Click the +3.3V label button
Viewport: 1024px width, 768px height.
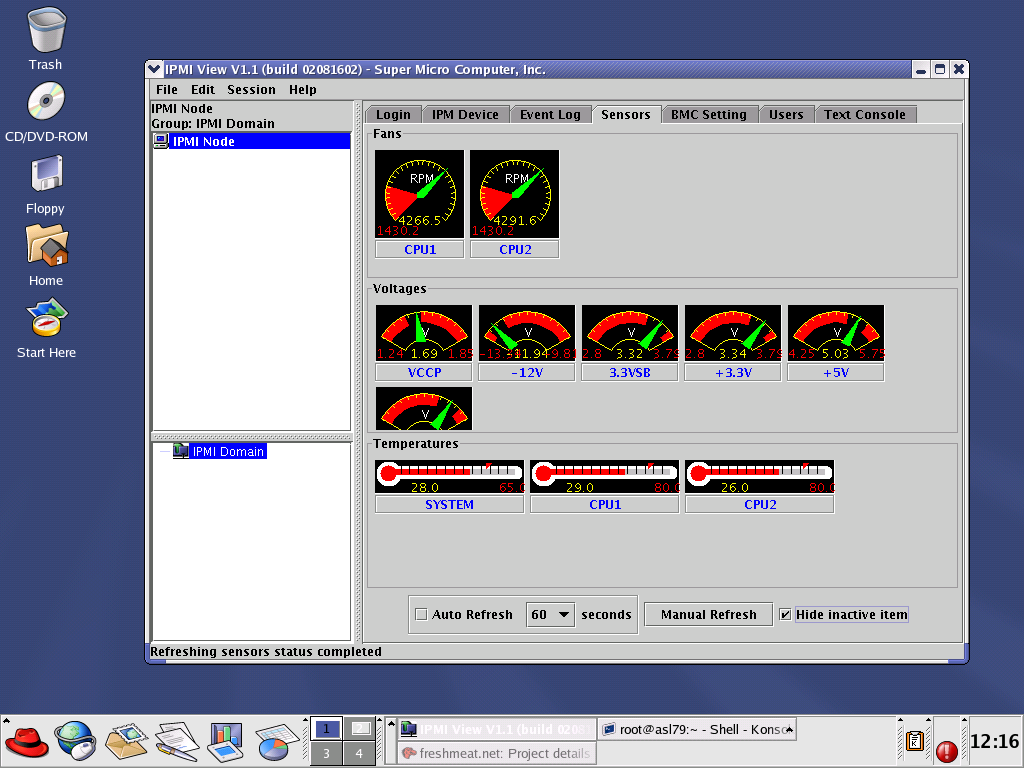pyautogui.click(x=733, y=372)
